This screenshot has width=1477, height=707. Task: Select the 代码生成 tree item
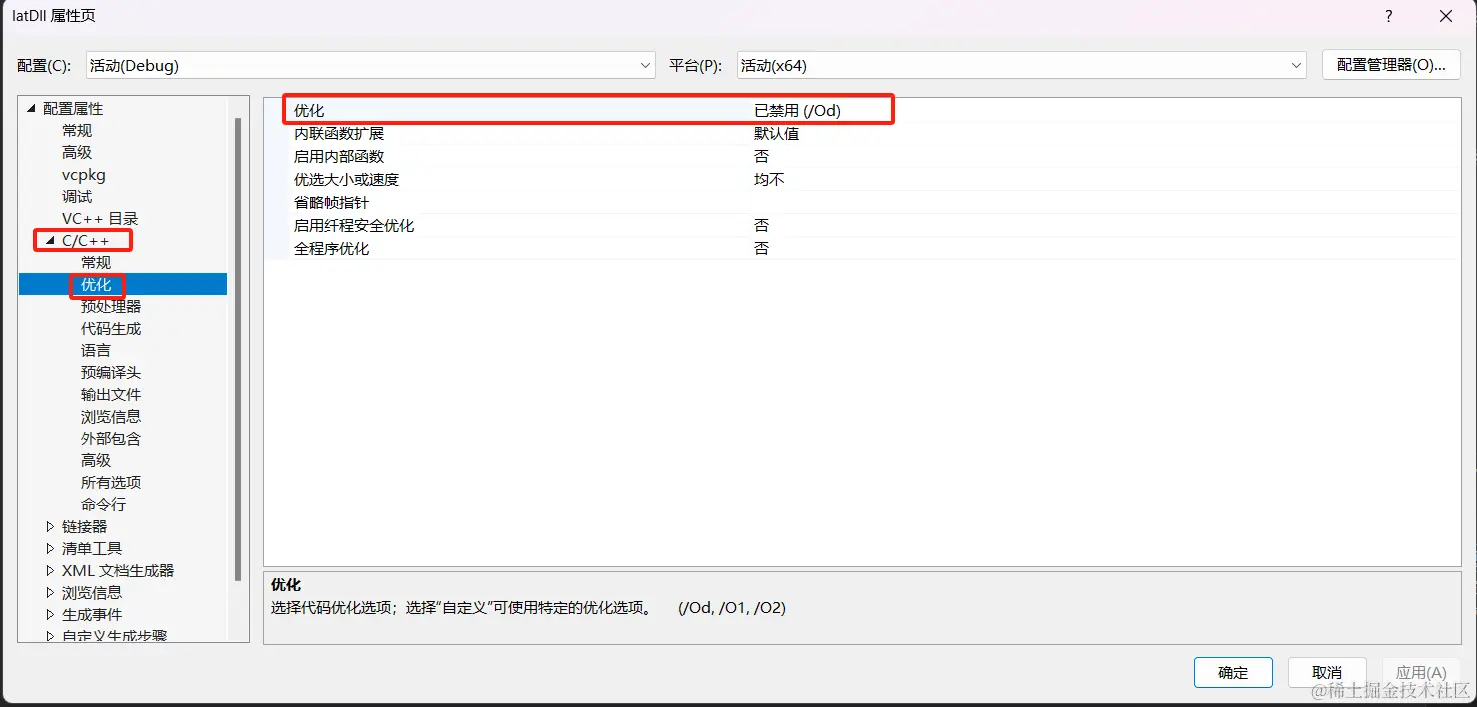(x=111, y=329)
